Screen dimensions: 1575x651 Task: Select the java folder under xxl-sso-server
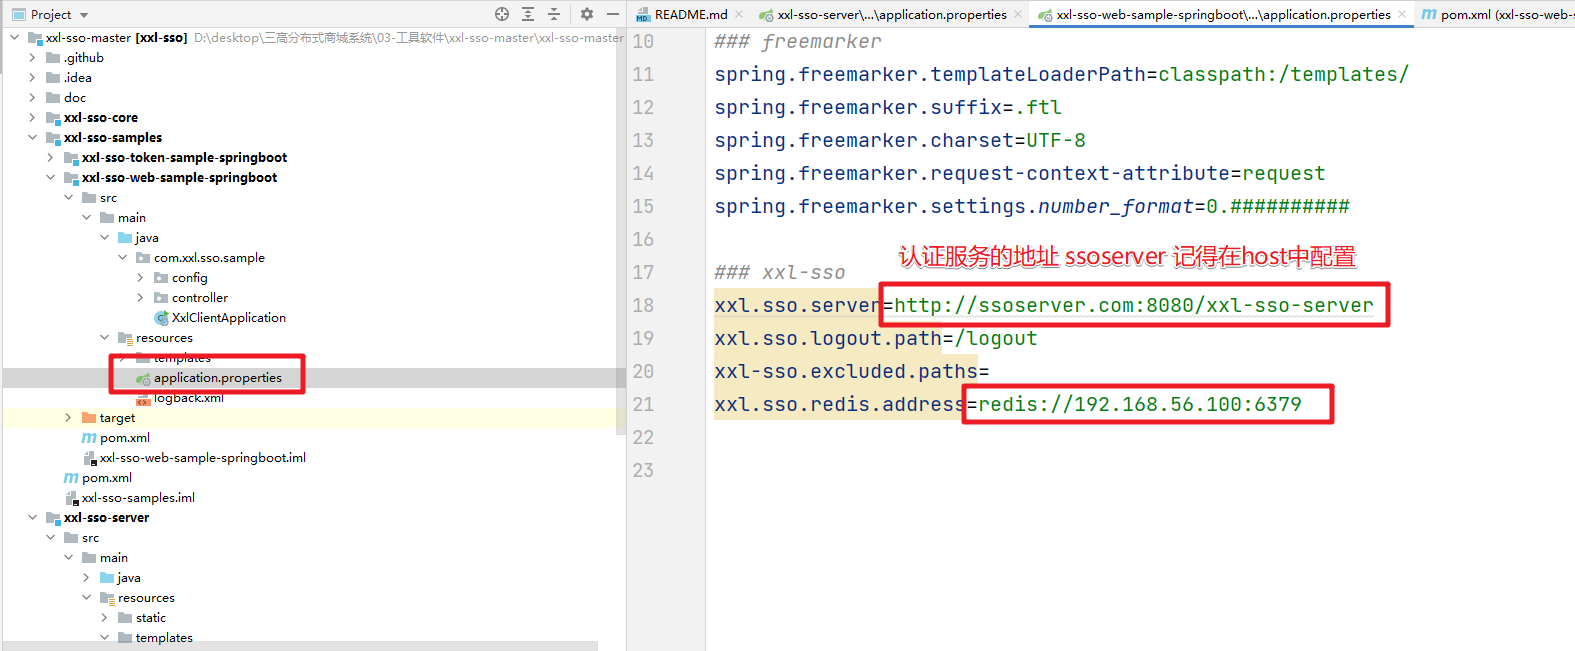pos(129,578)
